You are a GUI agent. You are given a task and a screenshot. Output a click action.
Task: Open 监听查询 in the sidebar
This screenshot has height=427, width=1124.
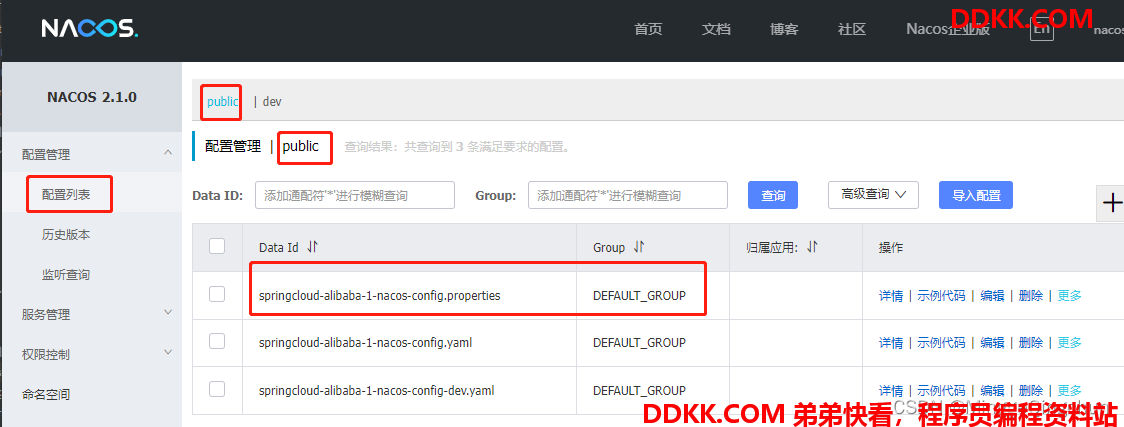coord(66,274)
